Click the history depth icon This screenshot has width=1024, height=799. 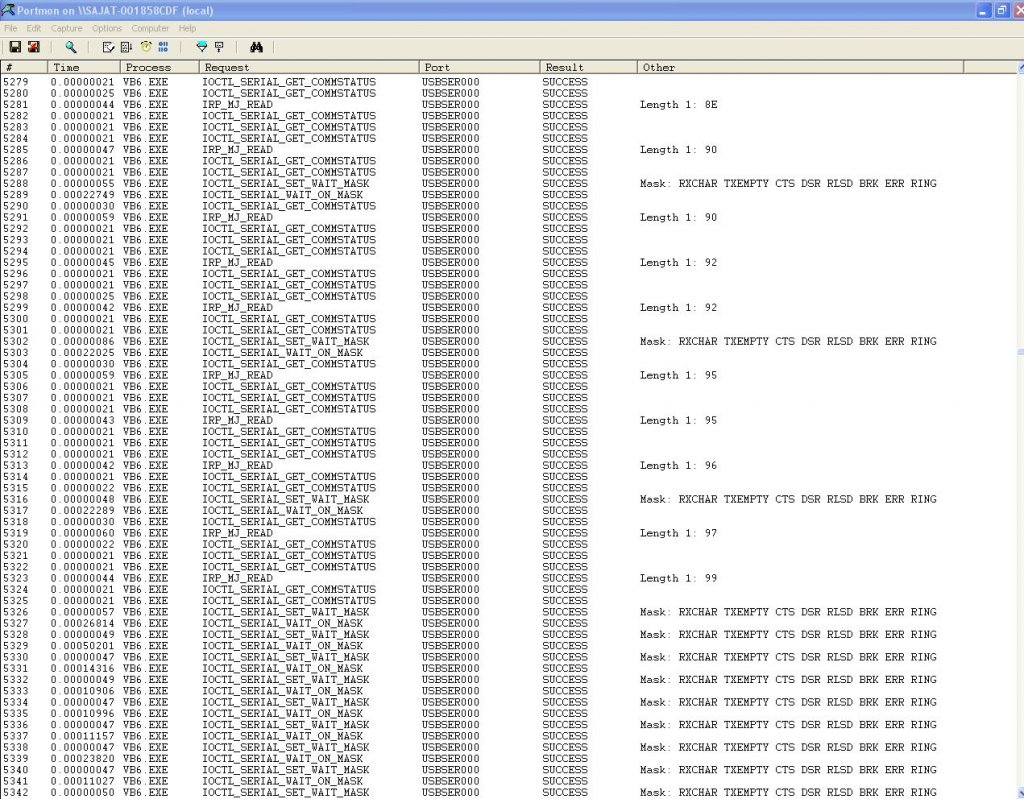pos(219,47)
